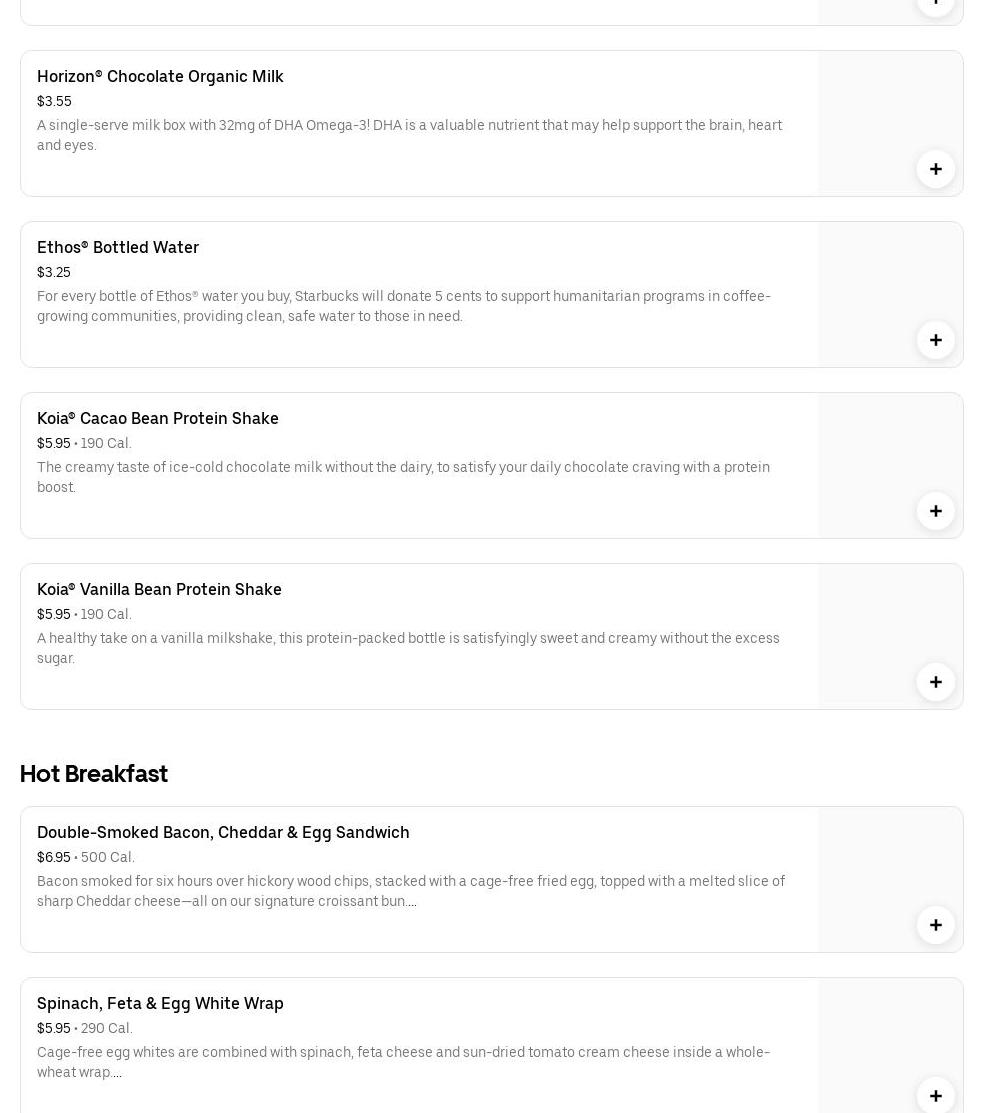Click the Hot Breakfast section heading
Screen dimensions: 984x1113
coord(94,774)
